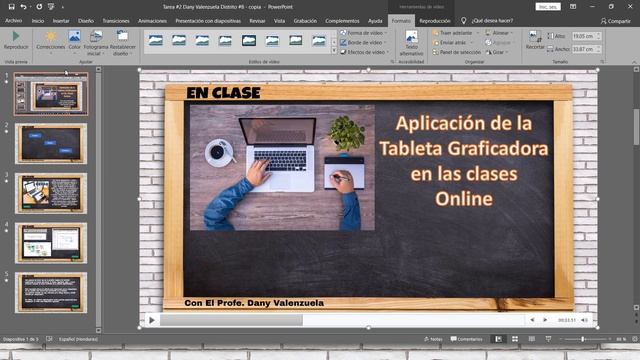This screenshot has height=360, width=640.
Task: Fit slide to current window icon
Action: pos(635,339)
